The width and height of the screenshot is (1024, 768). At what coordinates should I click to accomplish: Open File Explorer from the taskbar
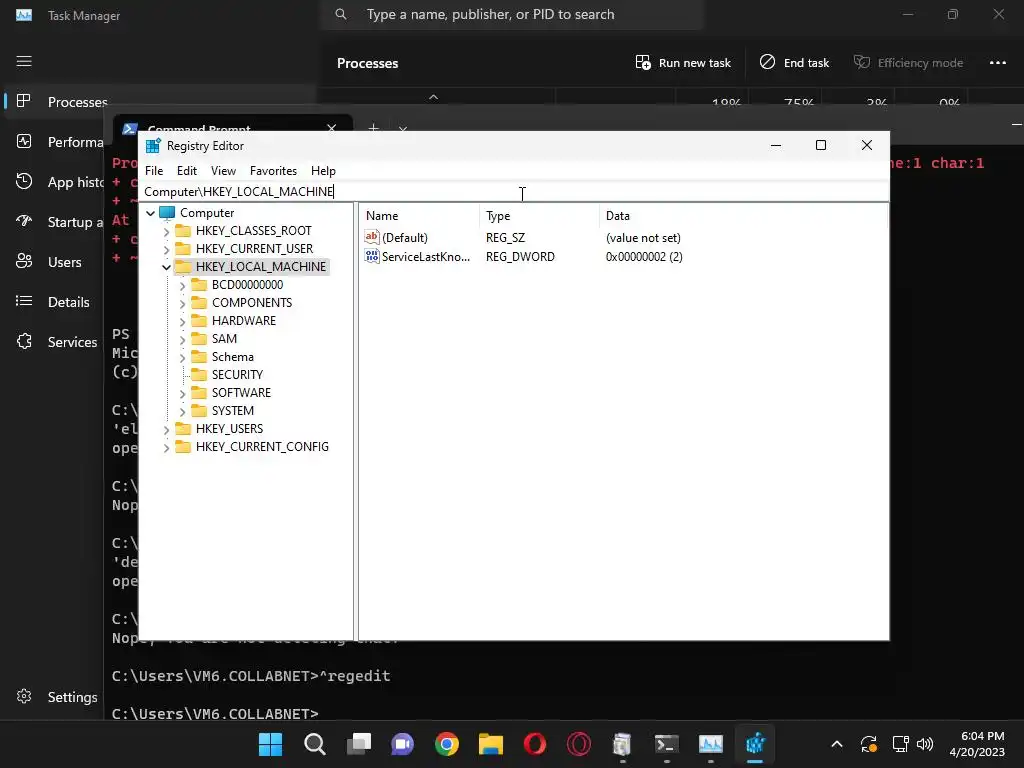(x=490, y=744)
